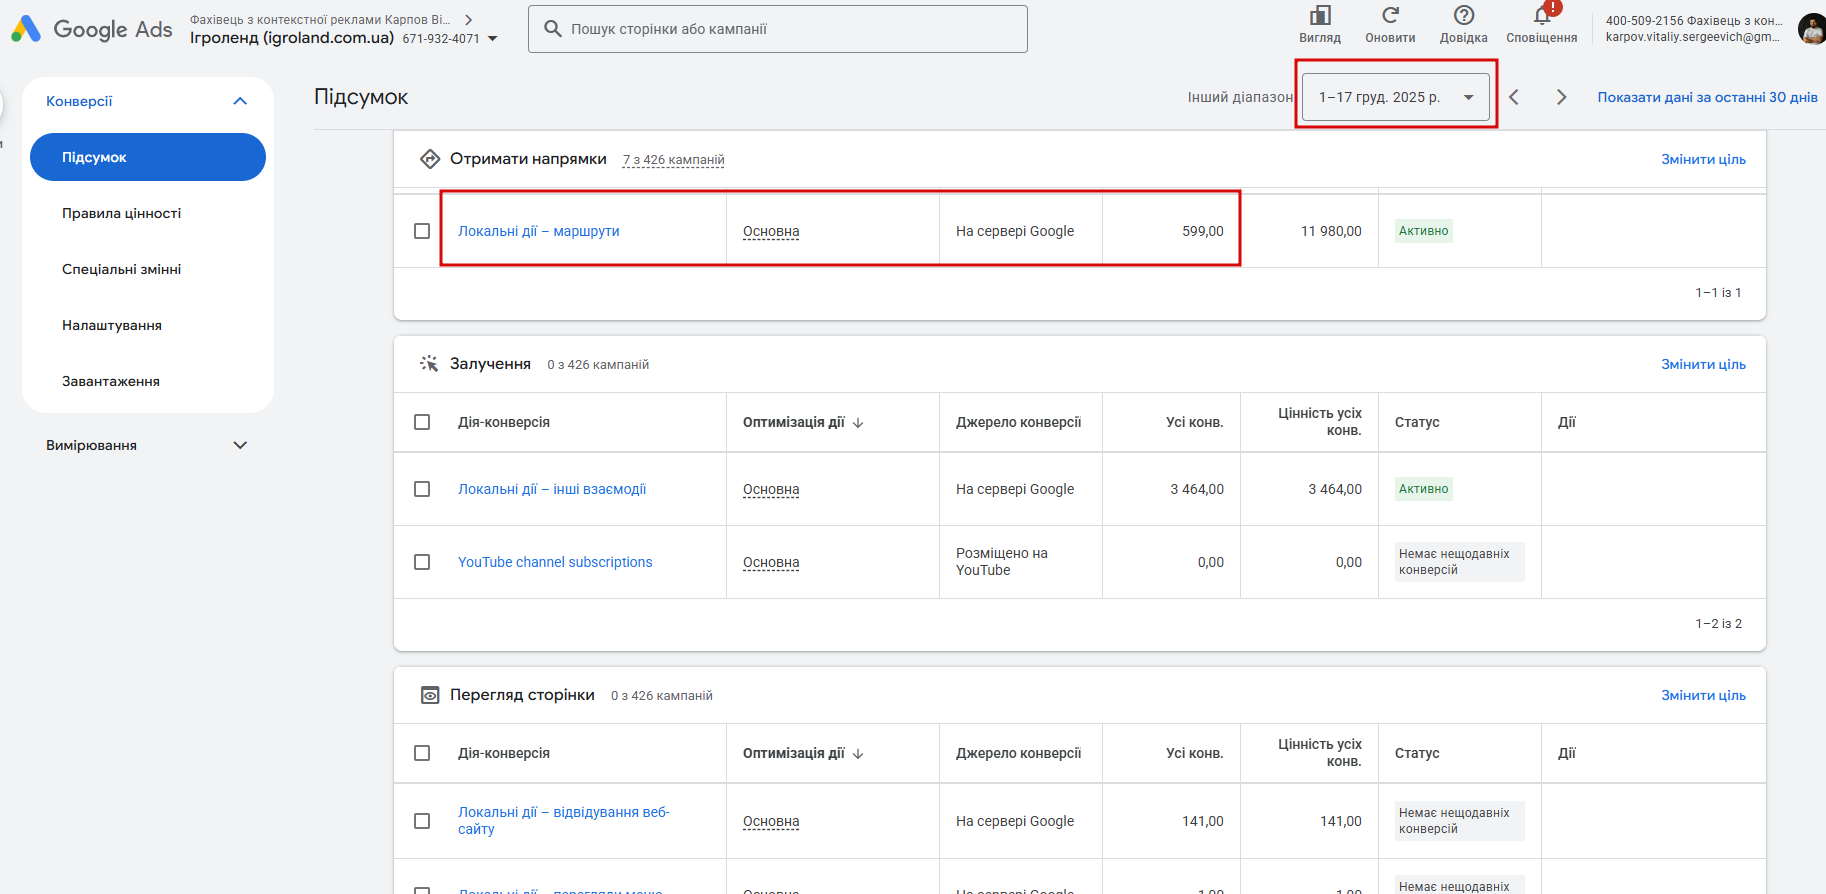1826x894 pixels.
Task: Open the date range dropdown
Action: click(x=1396, y=97)
